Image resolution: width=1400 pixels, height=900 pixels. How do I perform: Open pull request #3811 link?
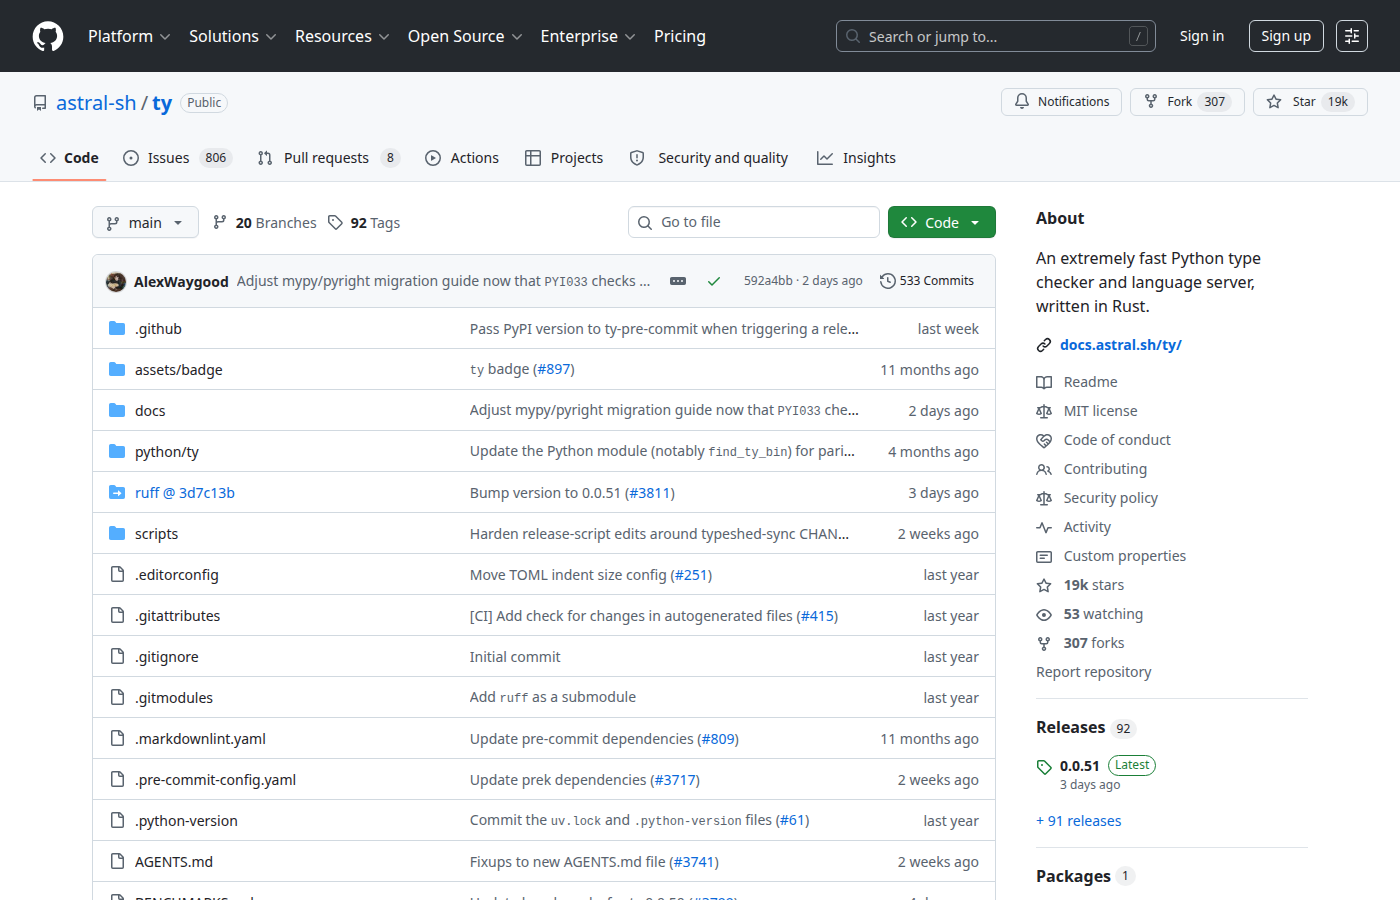pyautogui.click(x=650, y=493)
